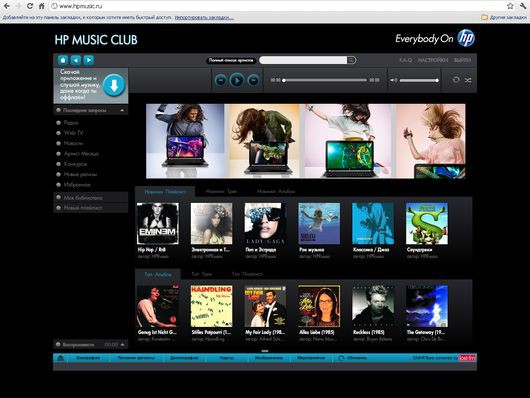Click the search magnifier icon
The image size is (530, 398).
351,60
